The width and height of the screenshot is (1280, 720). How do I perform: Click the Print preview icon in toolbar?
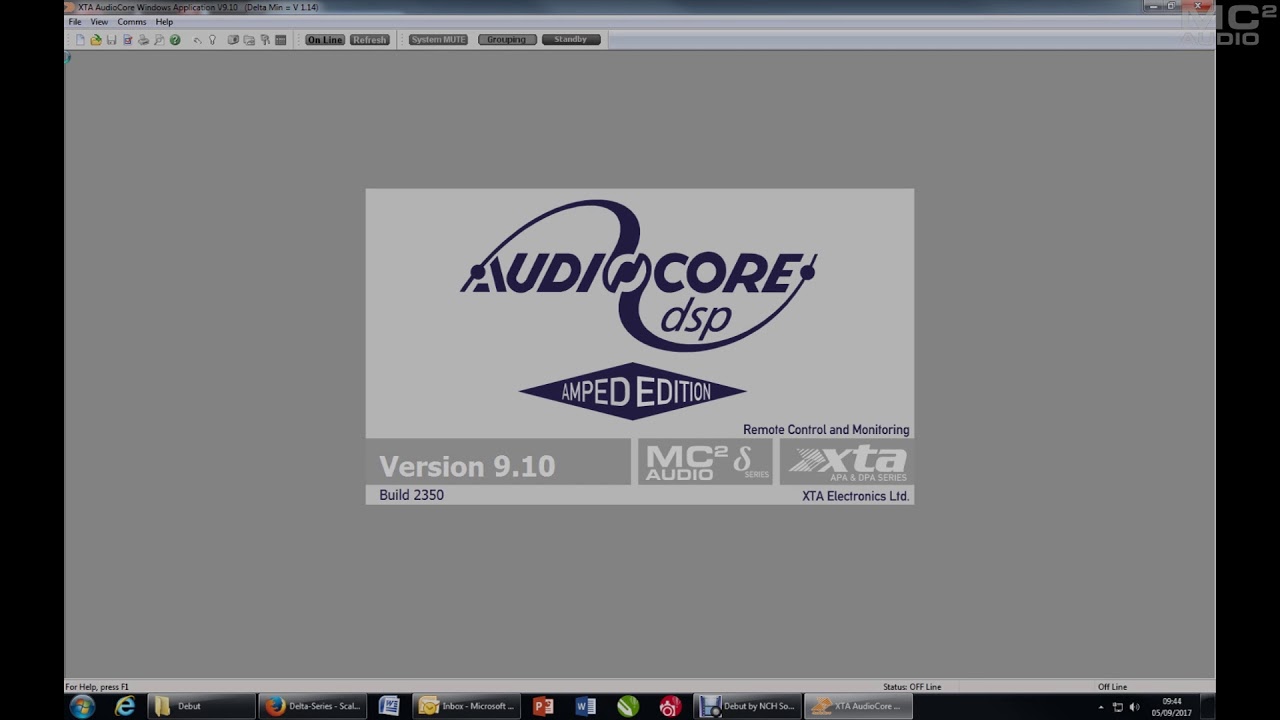click(x=159, y=40)
